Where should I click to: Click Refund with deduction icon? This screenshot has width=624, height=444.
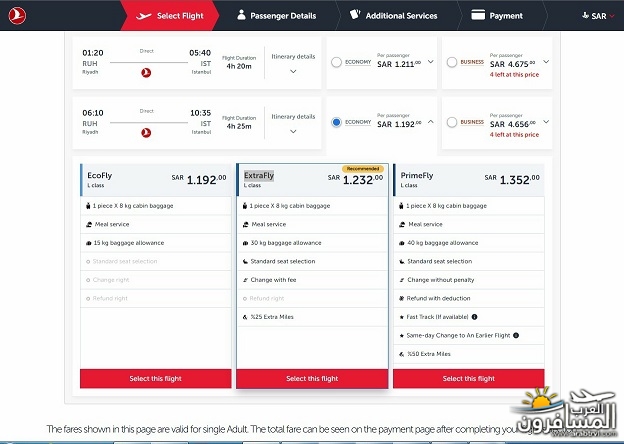[x=402, y=298]
